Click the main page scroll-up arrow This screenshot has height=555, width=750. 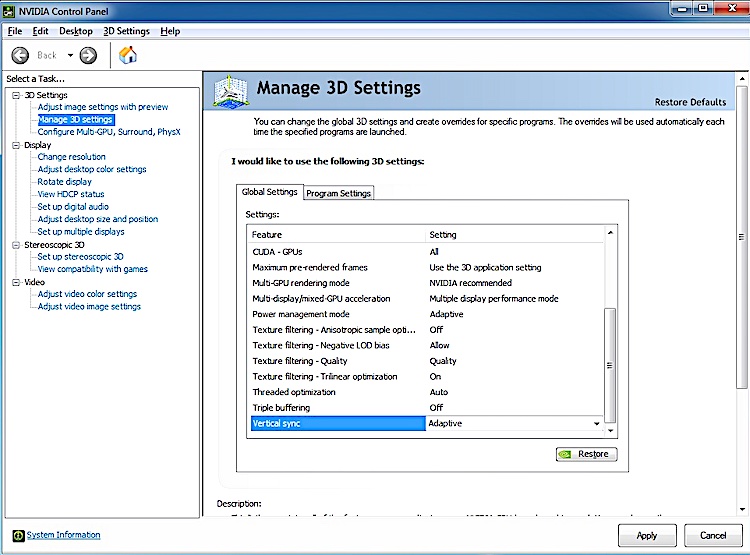(742, 79)
